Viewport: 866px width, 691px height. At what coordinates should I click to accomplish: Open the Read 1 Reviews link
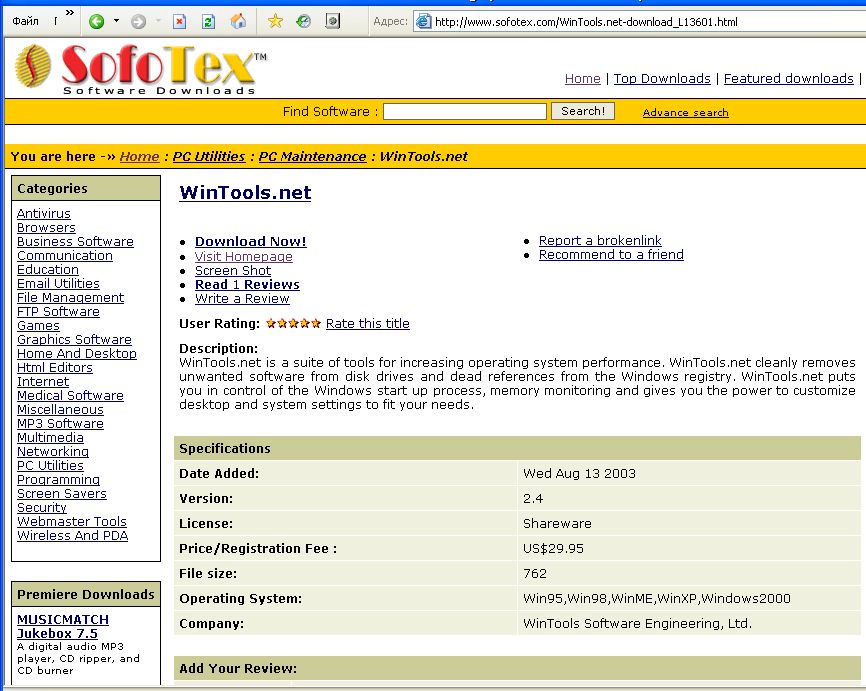[247, 284]
